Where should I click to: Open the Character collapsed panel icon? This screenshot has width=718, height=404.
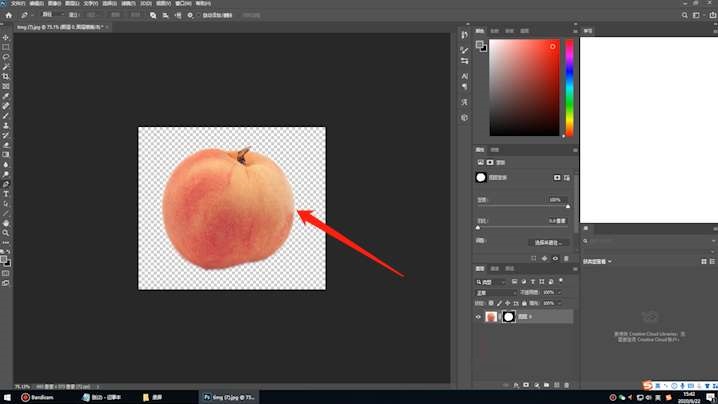(464, 76)
